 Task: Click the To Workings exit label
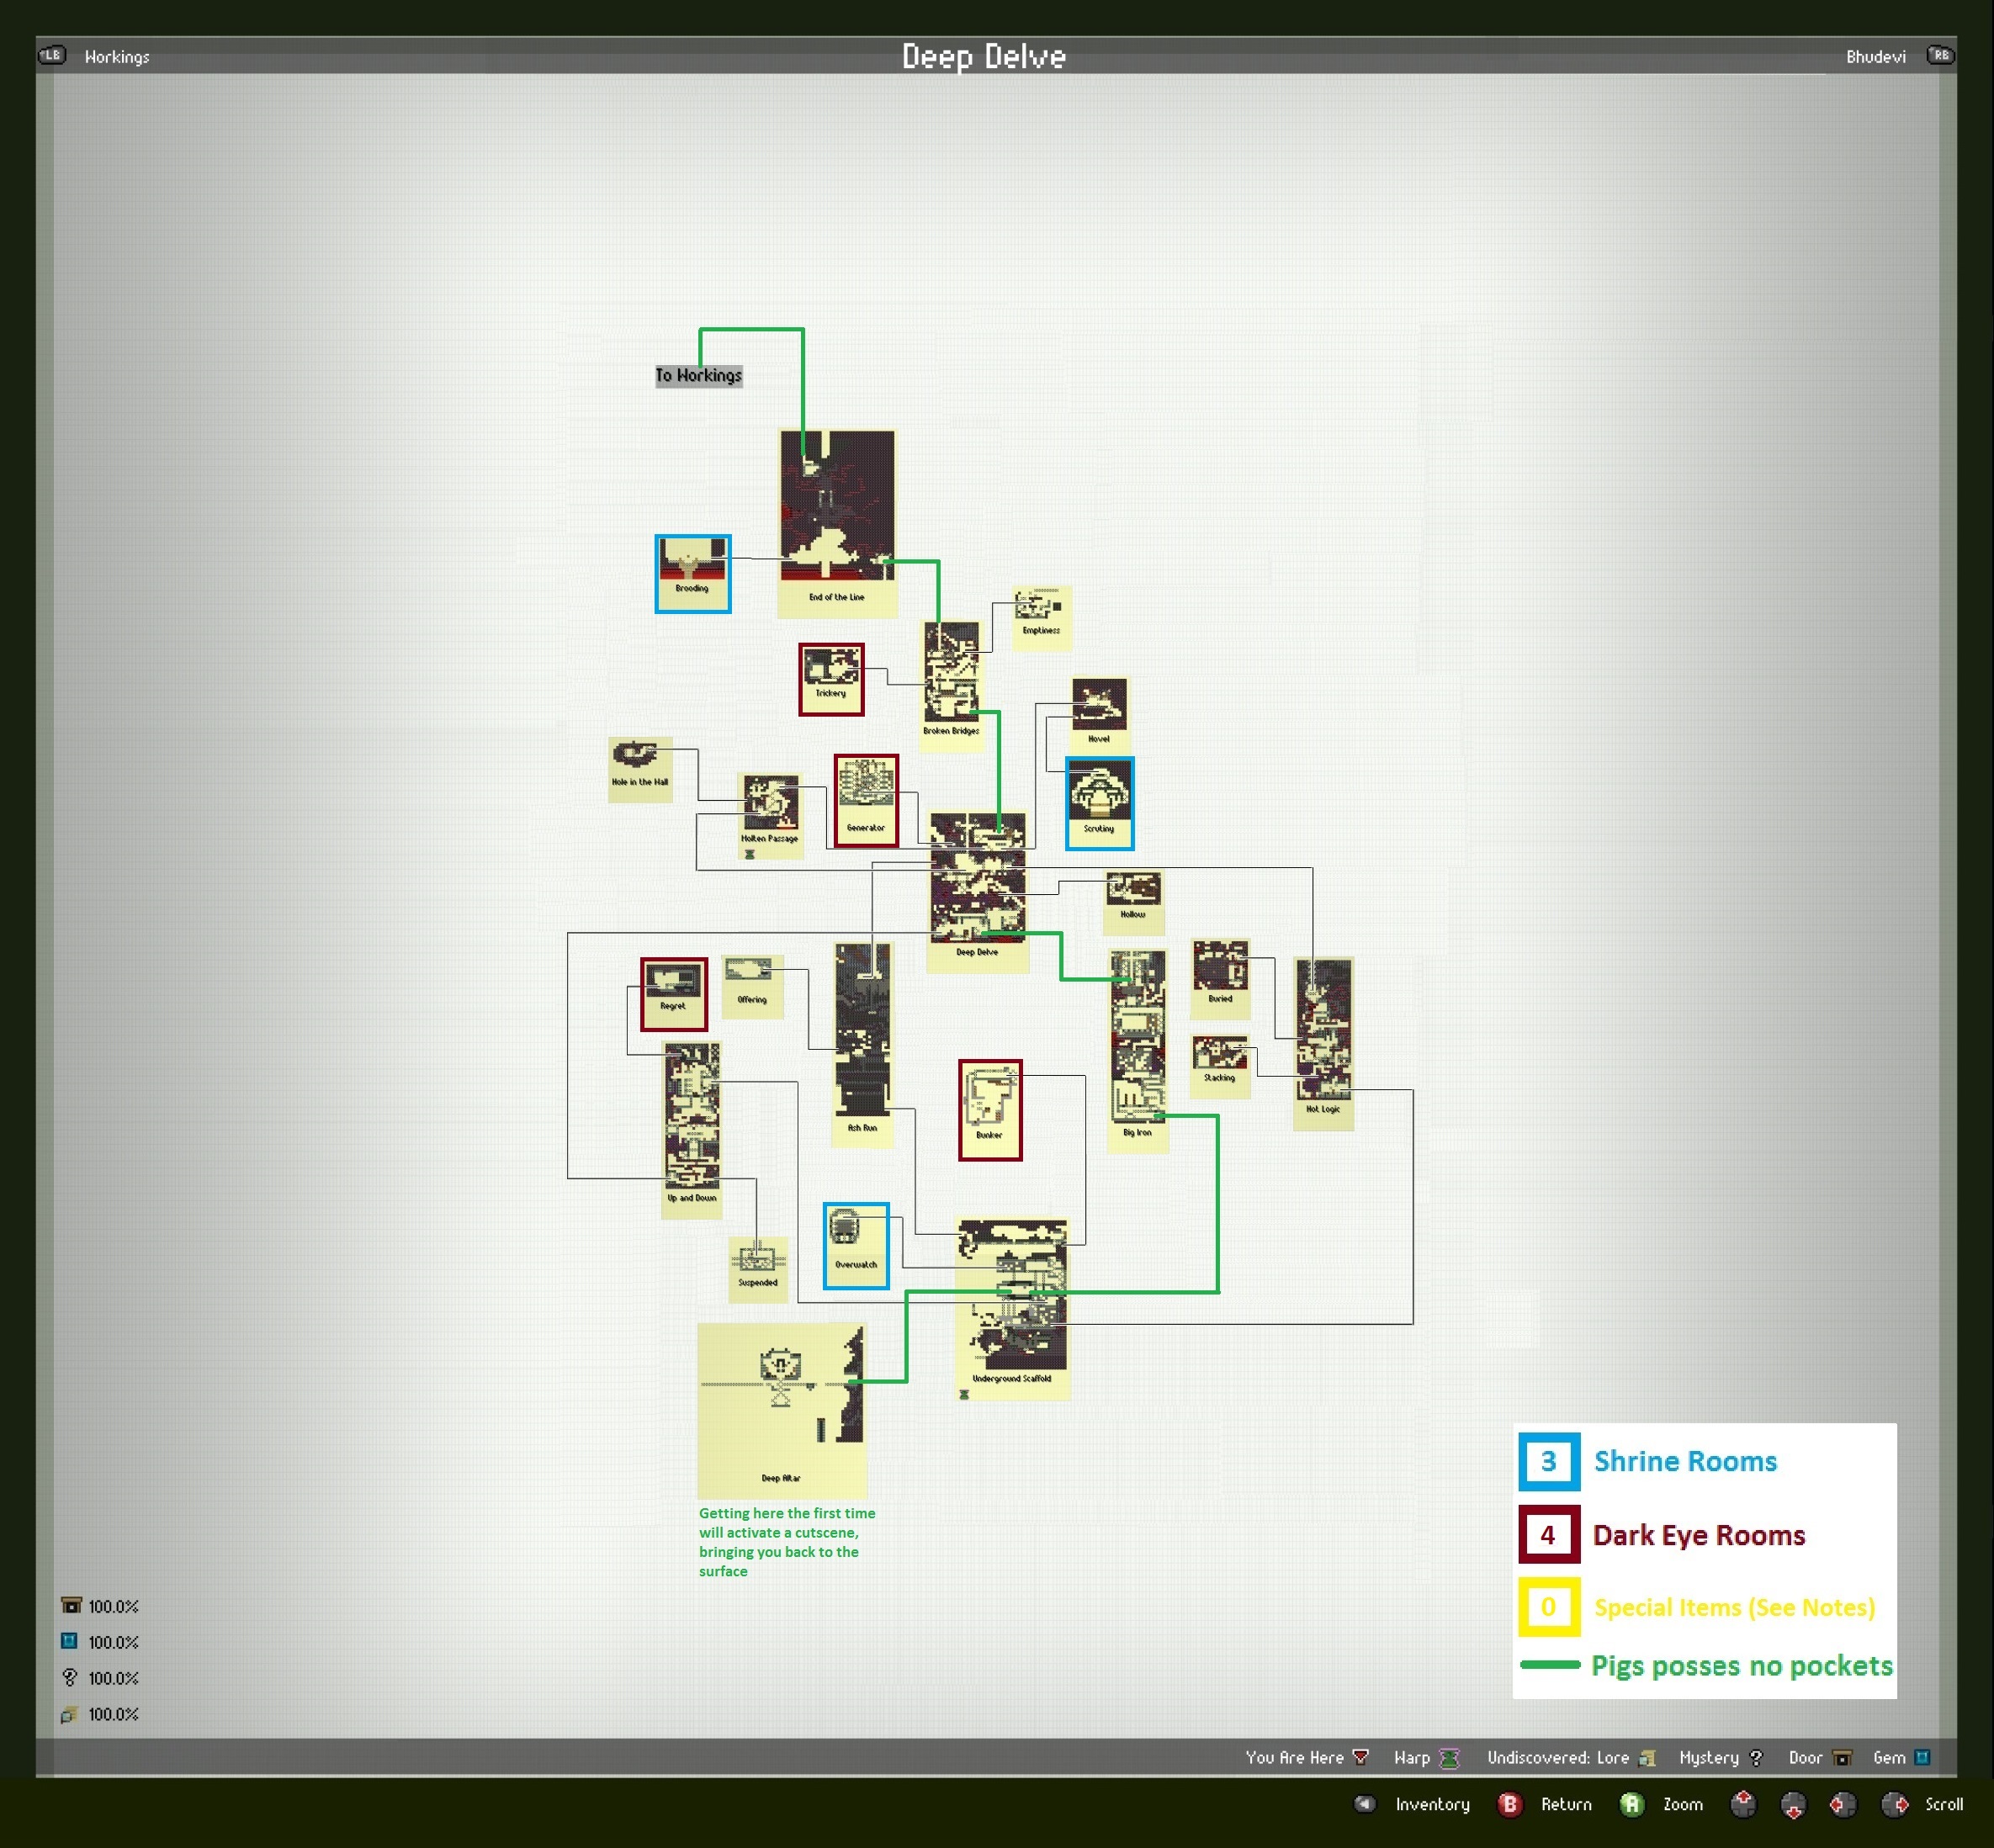[699, 376]
